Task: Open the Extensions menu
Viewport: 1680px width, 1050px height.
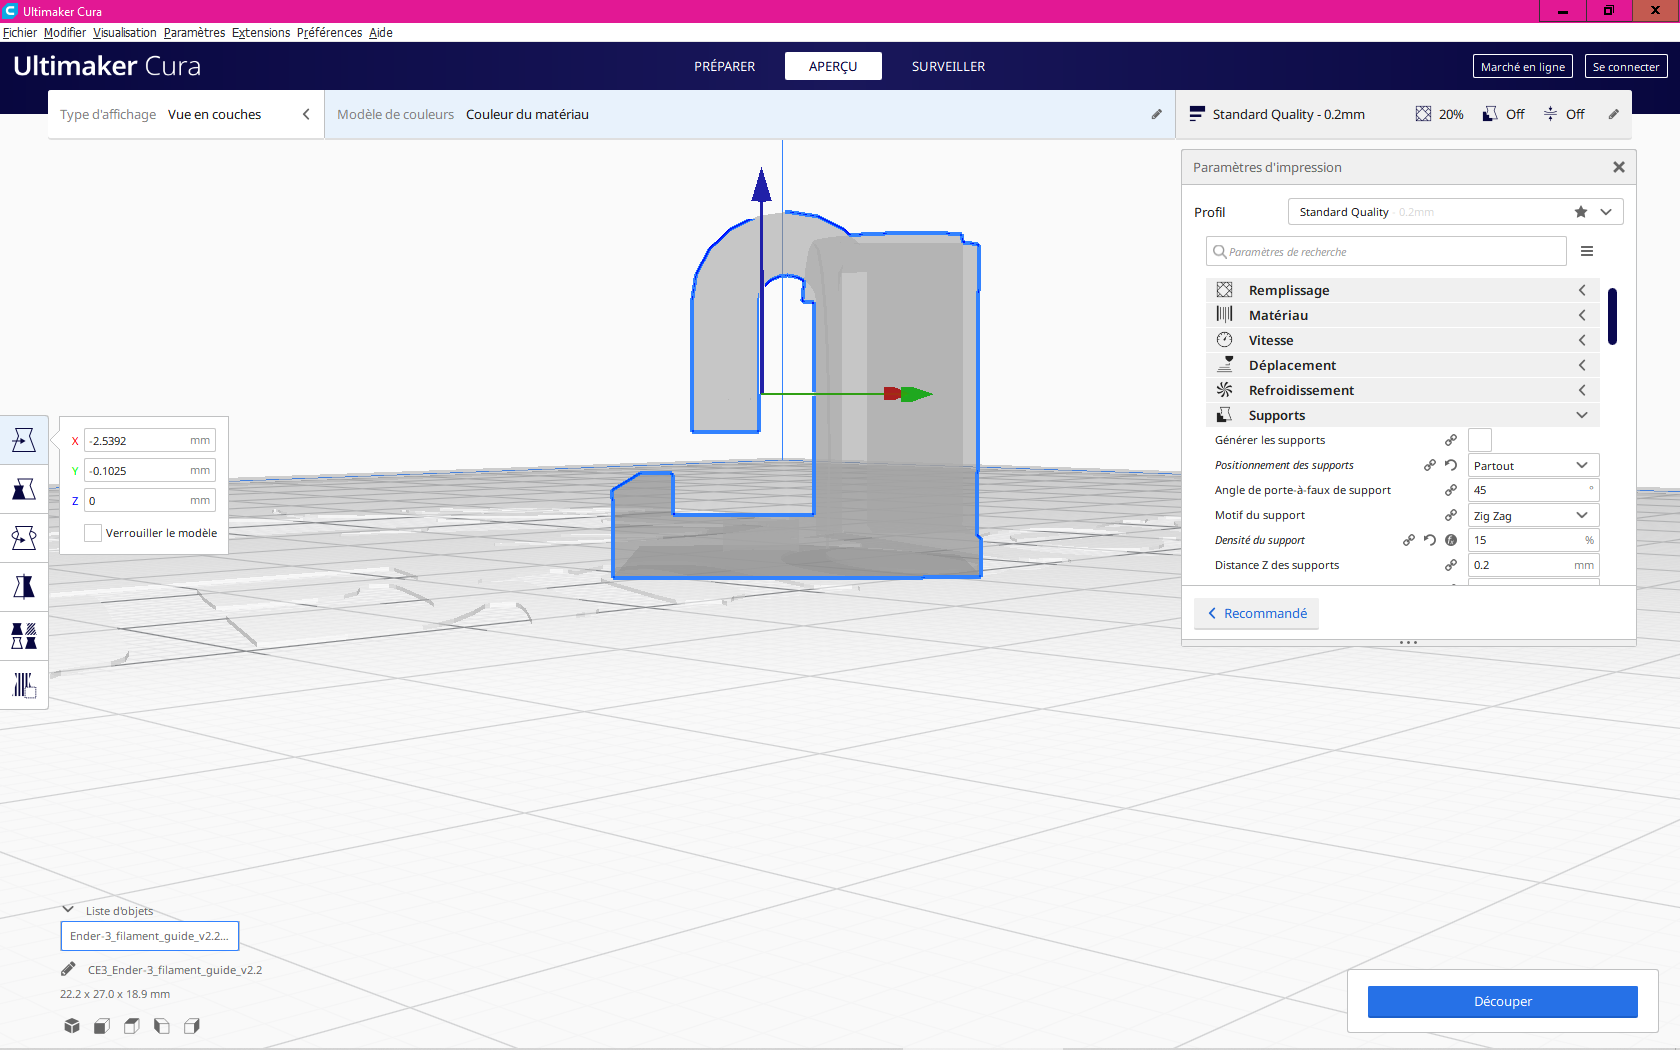Action: (261, 32)
